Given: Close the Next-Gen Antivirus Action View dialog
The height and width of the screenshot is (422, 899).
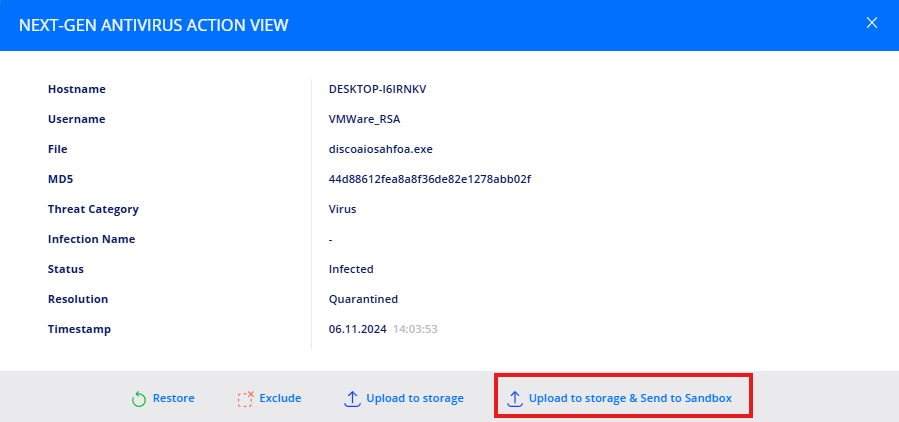Looking at the screenshot, I should [x=872, y=23].
